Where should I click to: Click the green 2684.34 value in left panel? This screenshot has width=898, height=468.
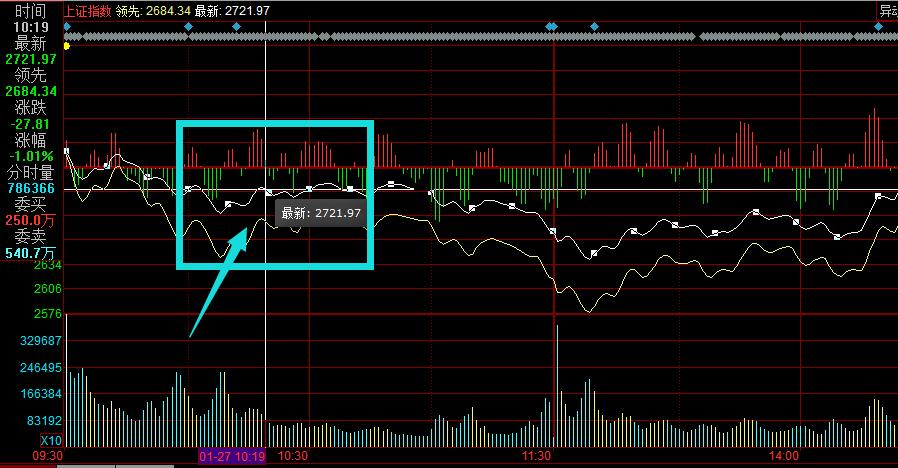click(x=31, y=92)
